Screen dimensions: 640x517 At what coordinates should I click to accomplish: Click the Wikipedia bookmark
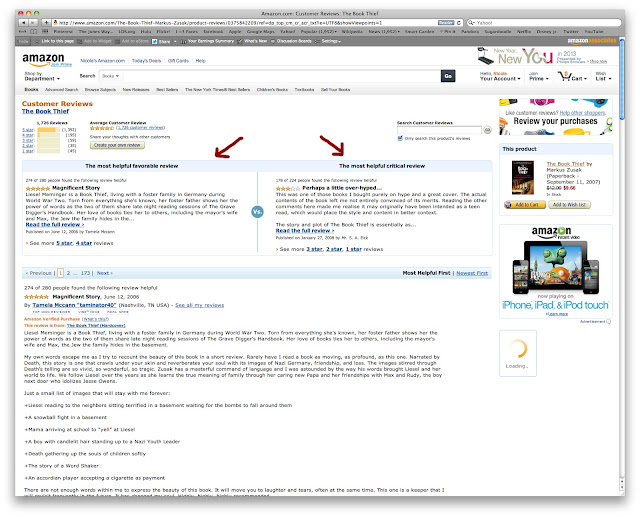(352, 31)
